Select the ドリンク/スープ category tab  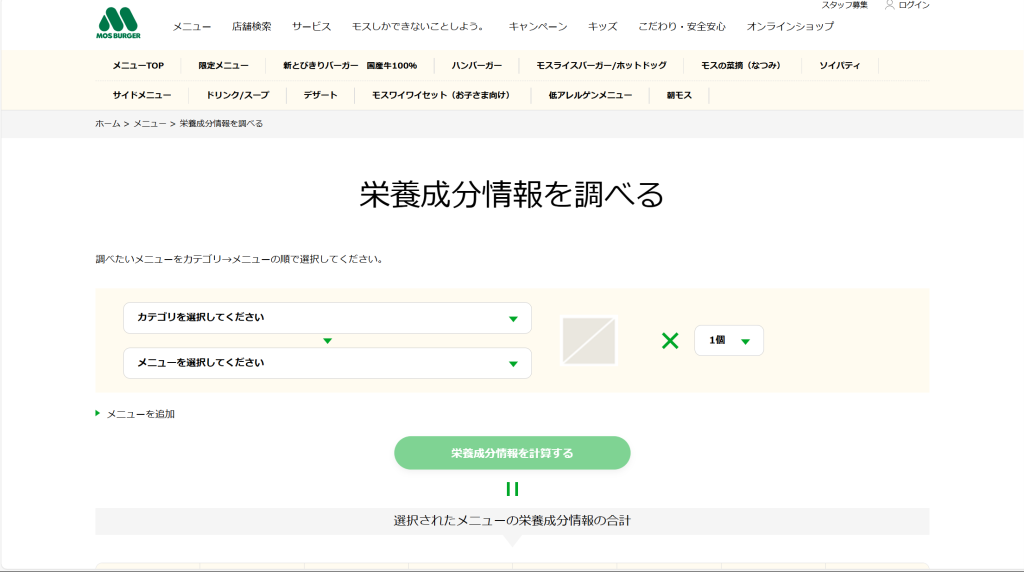coord(237,95)
